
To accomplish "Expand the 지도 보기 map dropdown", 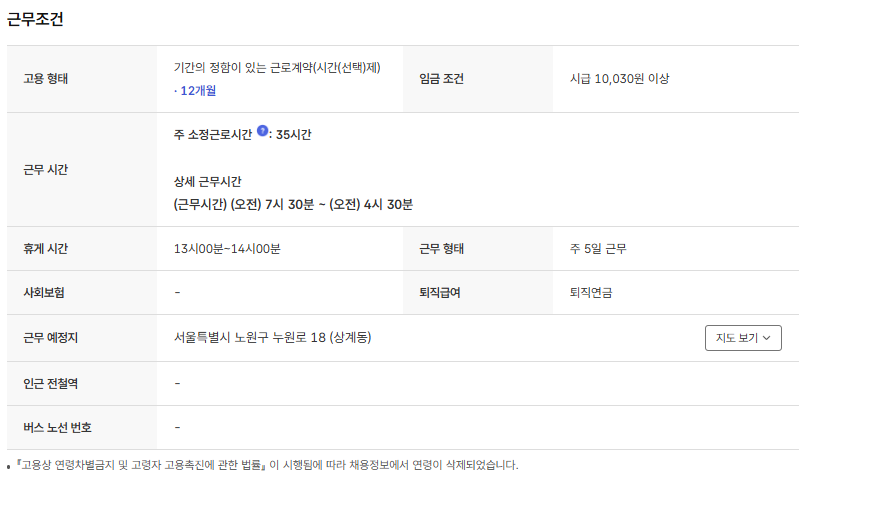I will 743,338.
